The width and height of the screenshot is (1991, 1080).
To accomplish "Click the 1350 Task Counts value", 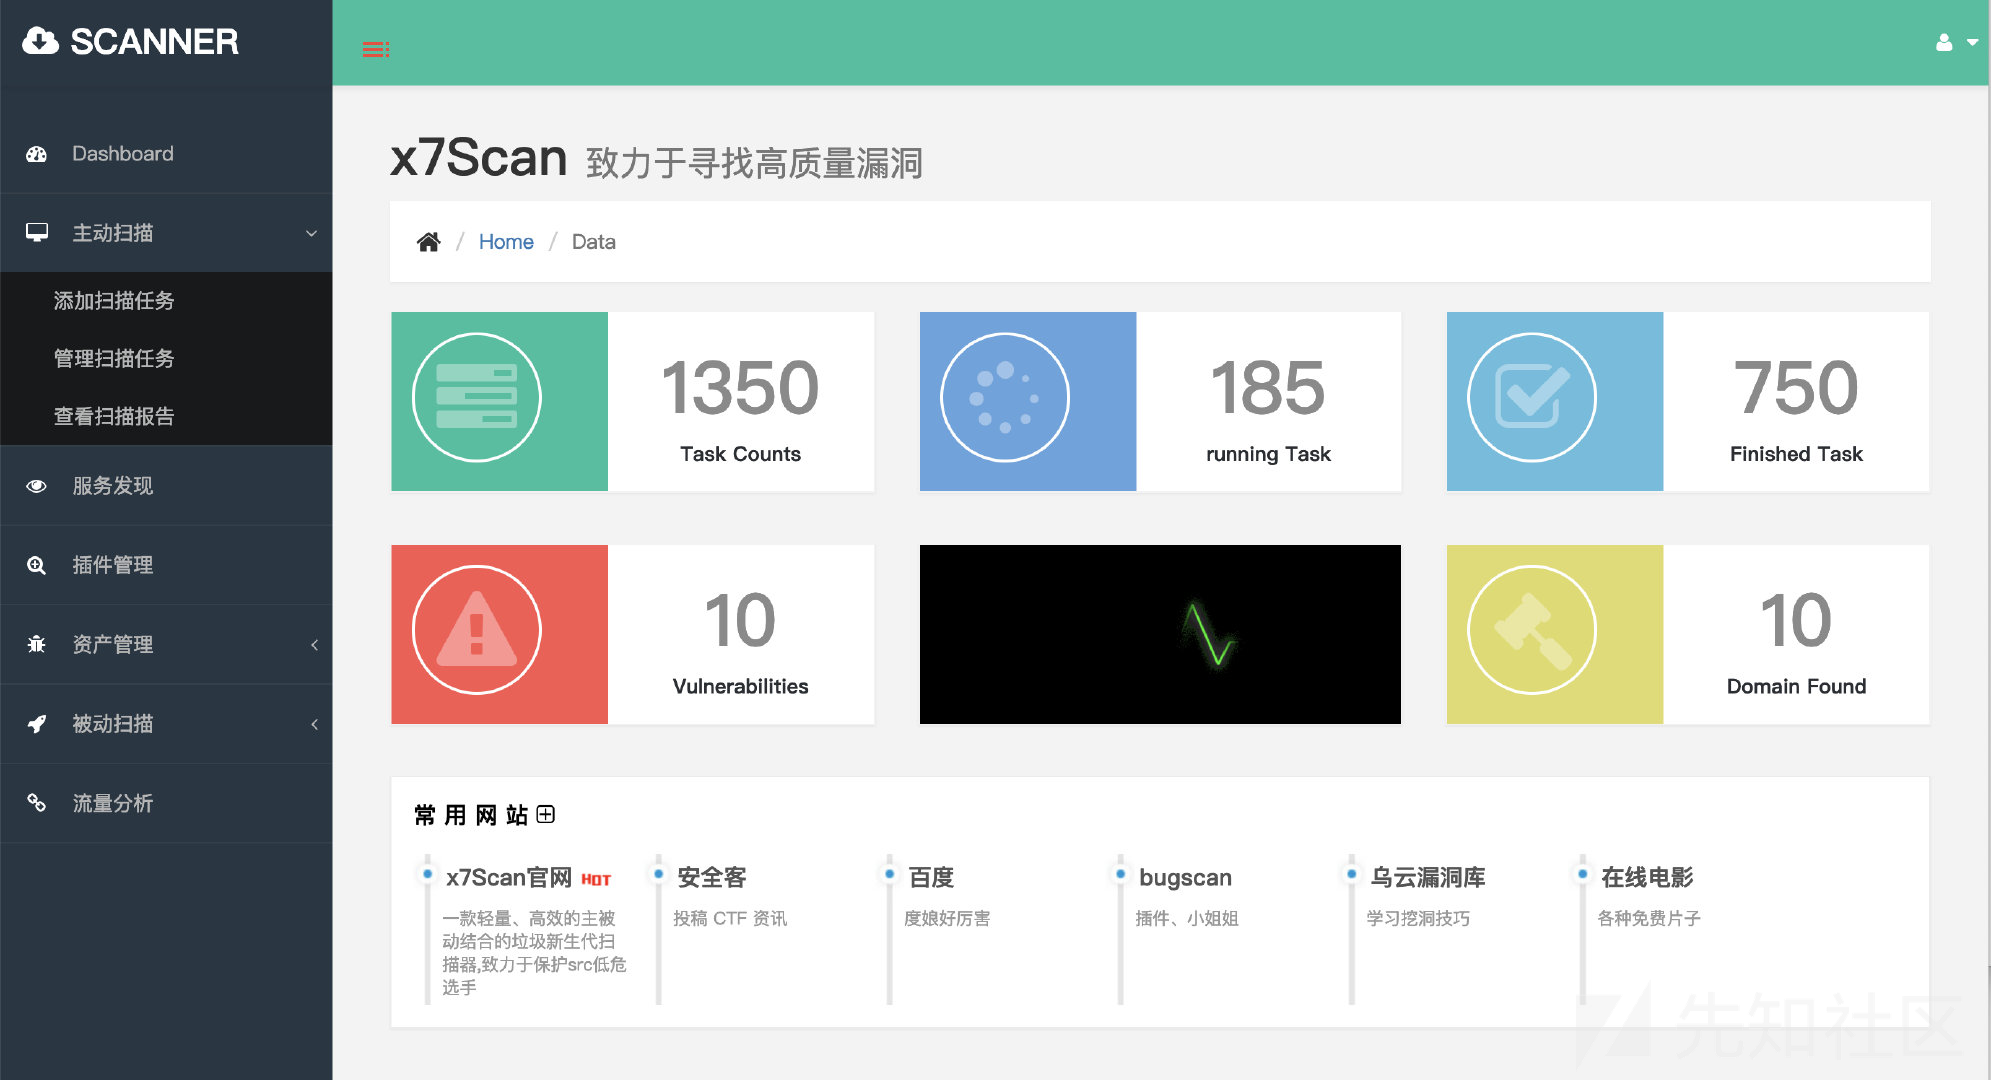I will pyautogui.click(x=740, y=388).
